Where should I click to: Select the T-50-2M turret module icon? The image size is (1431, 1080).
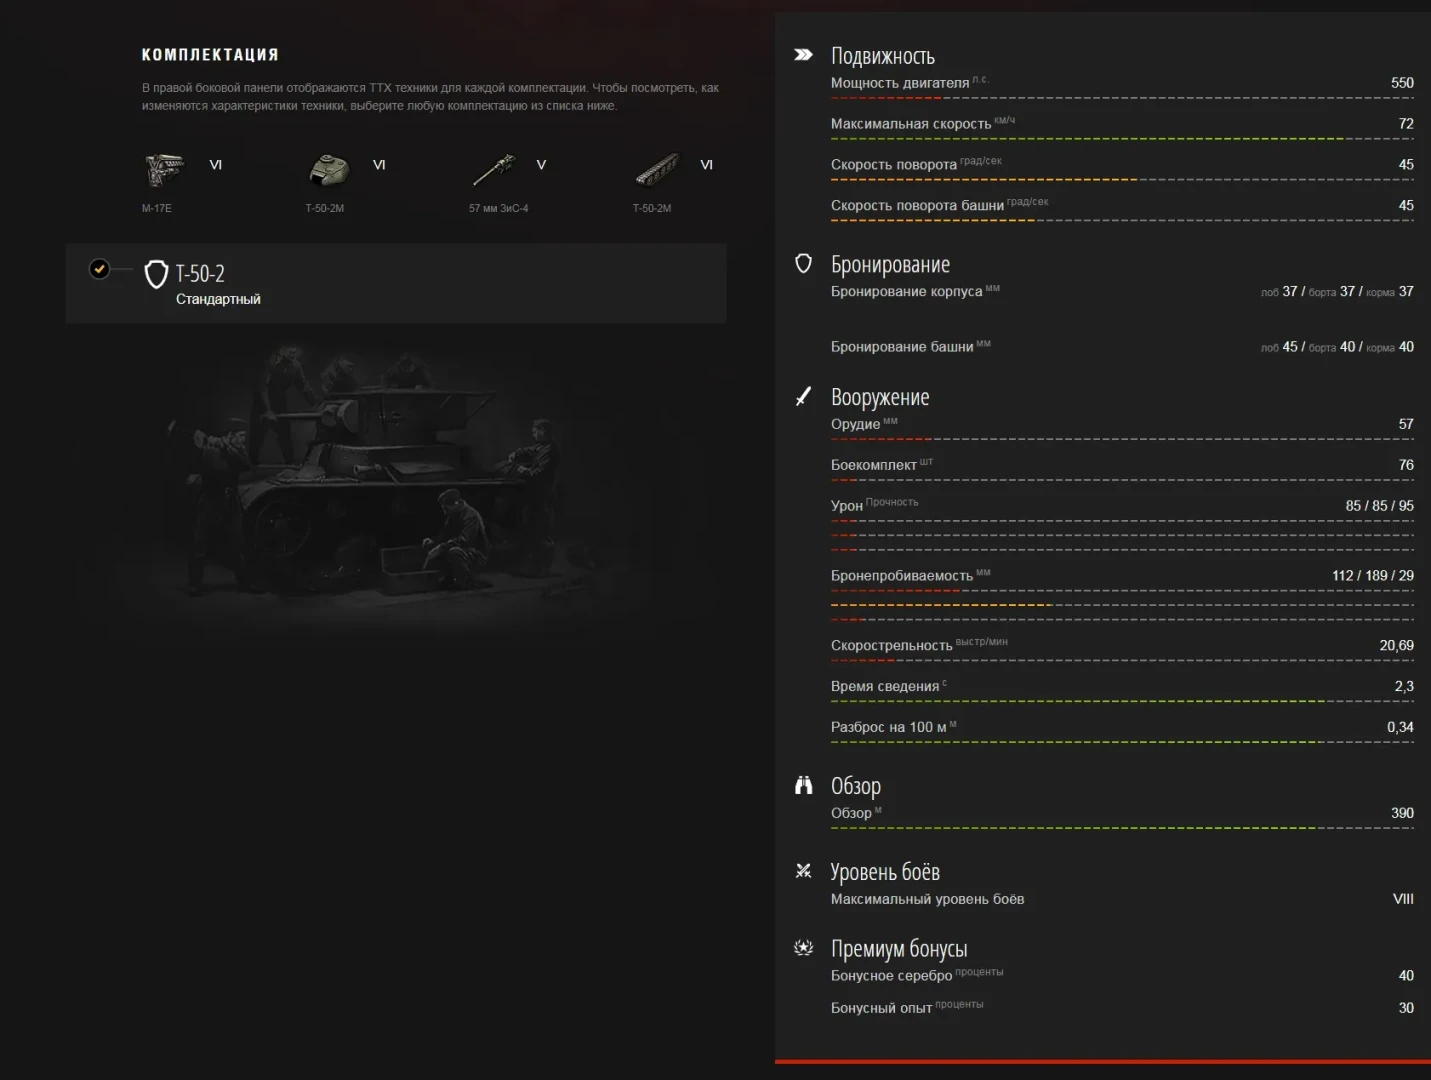coord(328,170)
